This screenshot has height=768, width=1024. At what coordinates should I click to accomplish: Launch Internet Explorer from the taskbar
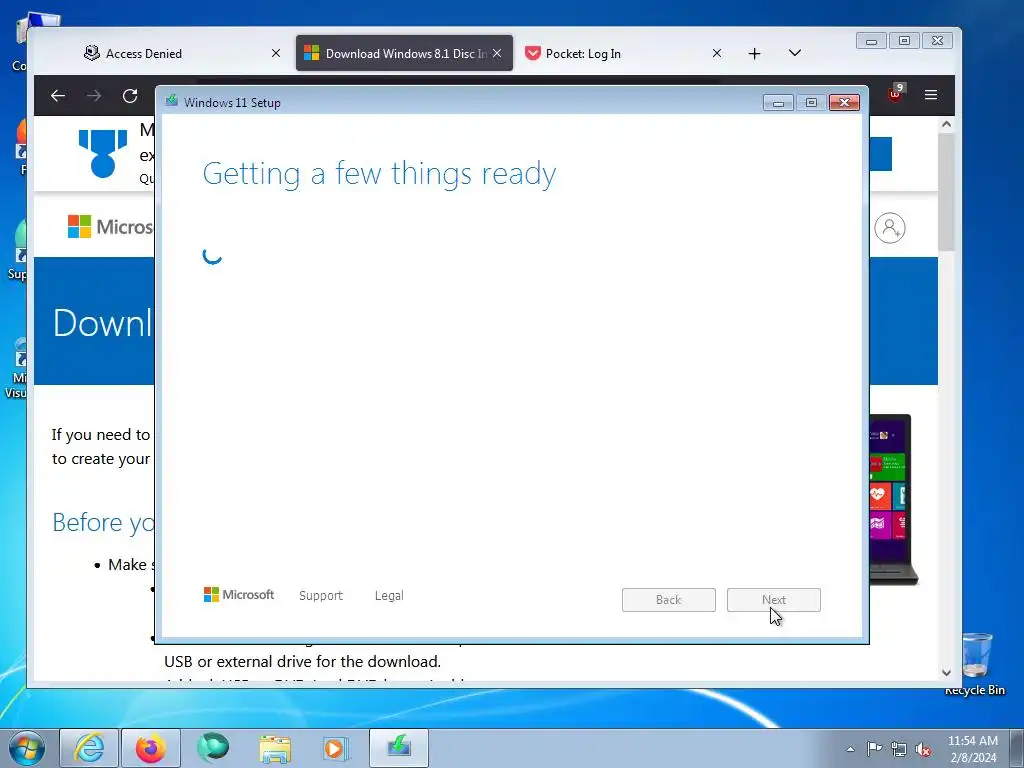coord(89,748)
